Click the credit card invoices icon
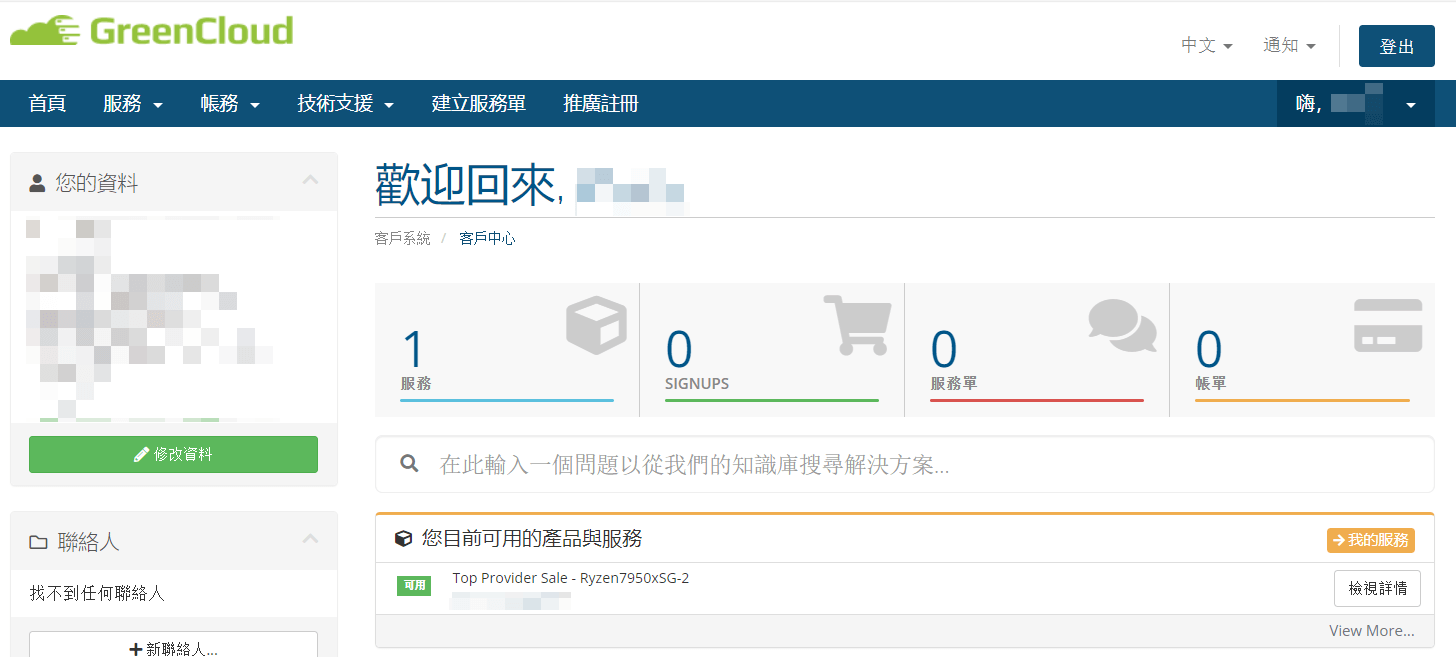 coord(1388,325)
